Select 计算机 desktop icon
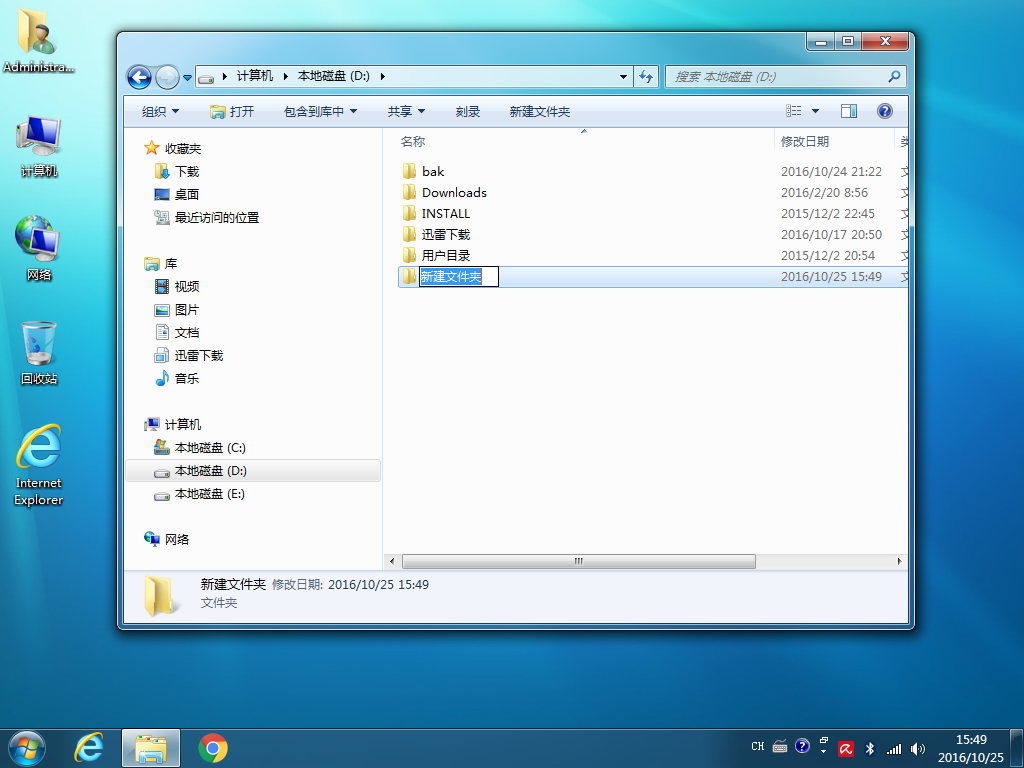The width and height of the screenshot is (1024, 768). pyautogui.click(x=39, y=146)
